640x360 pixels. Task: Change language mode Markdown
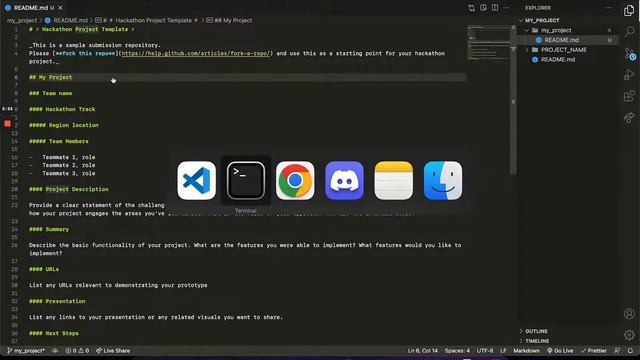pos(527,351)
